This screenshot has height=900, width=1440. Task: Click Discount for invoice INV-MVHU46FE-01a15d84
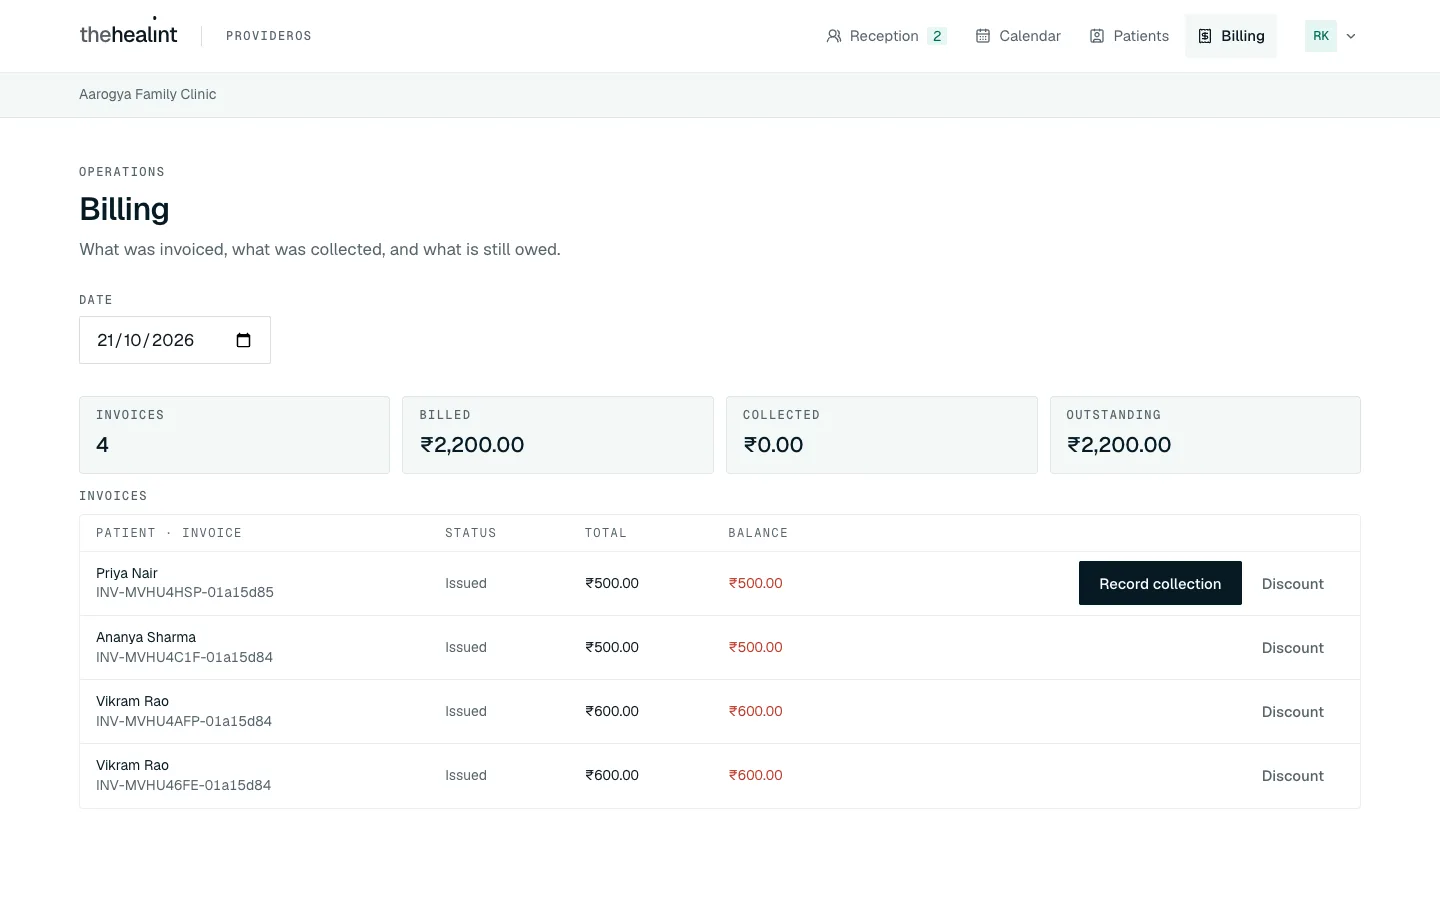1293,776
